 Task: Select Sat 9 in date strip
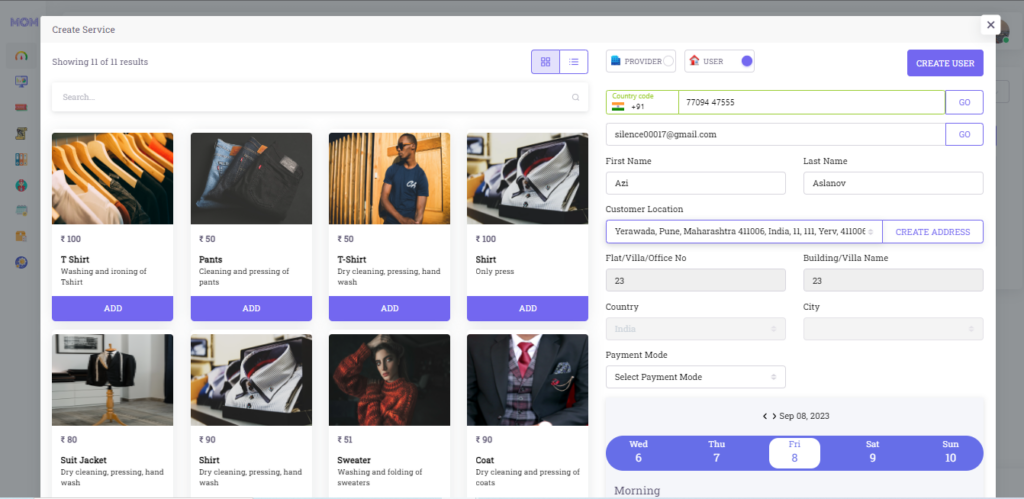coord(872,452)
